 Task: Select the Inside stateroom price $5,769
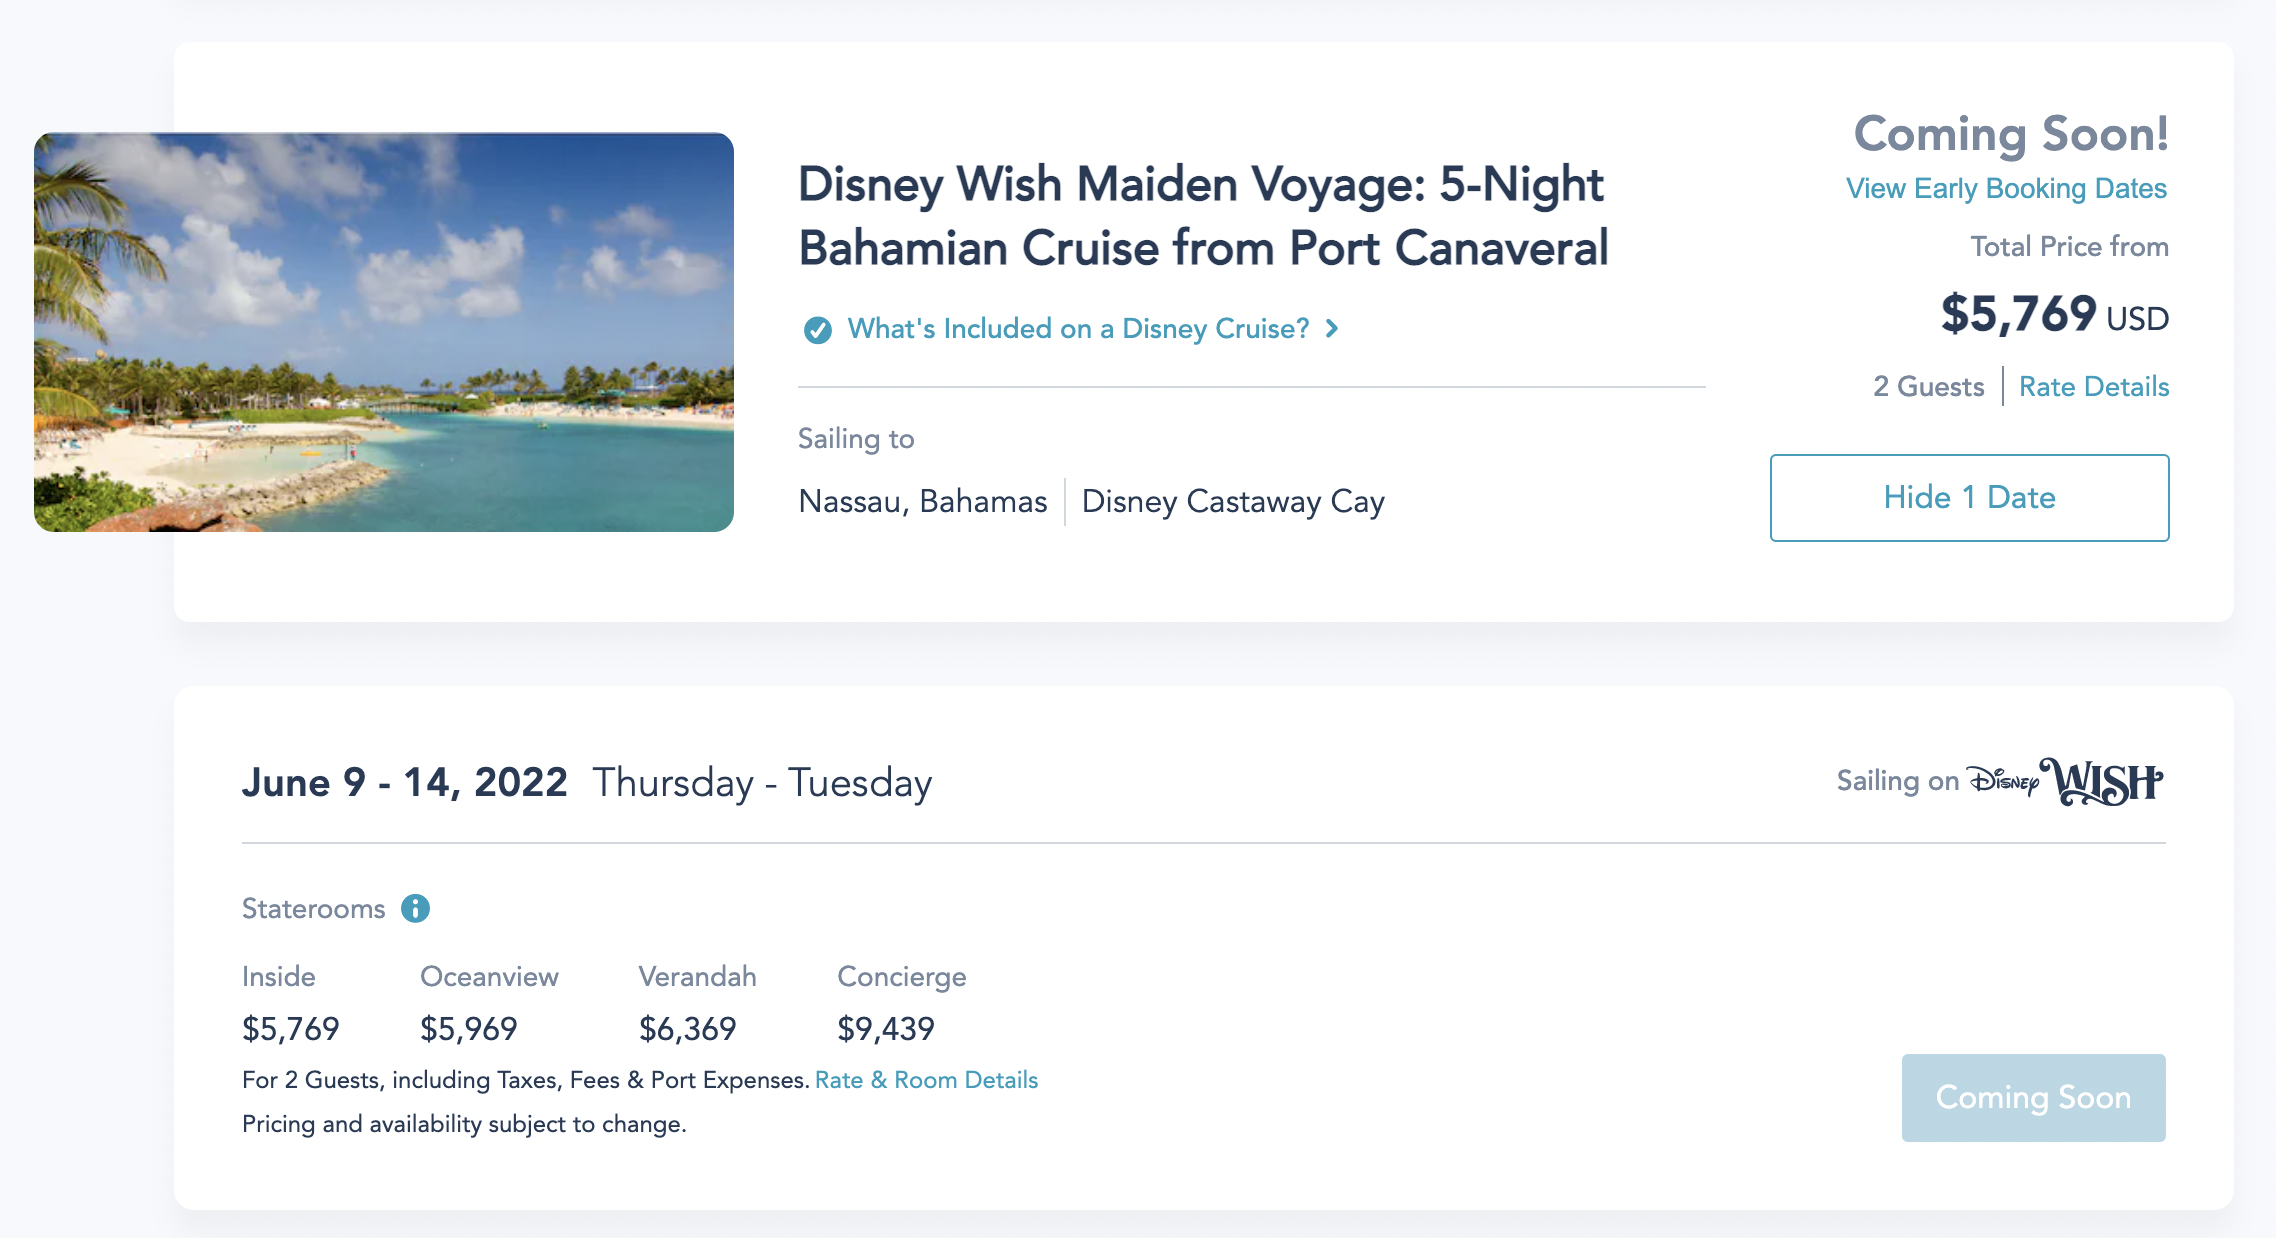coord(290,1028)
